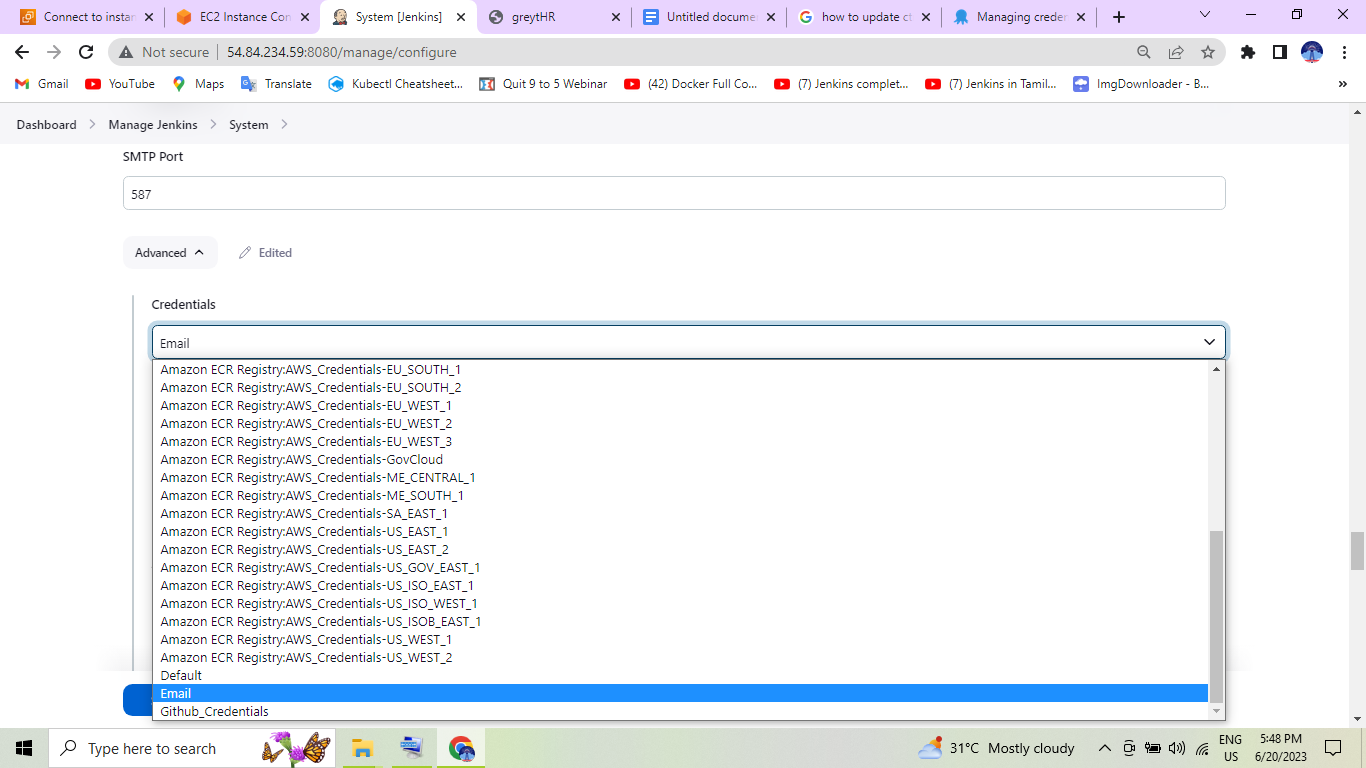The image size is (1366, 768).
Task: Show more bookmarks overflow chevron
Action: pyautogui.click(x=1342, y=84)
